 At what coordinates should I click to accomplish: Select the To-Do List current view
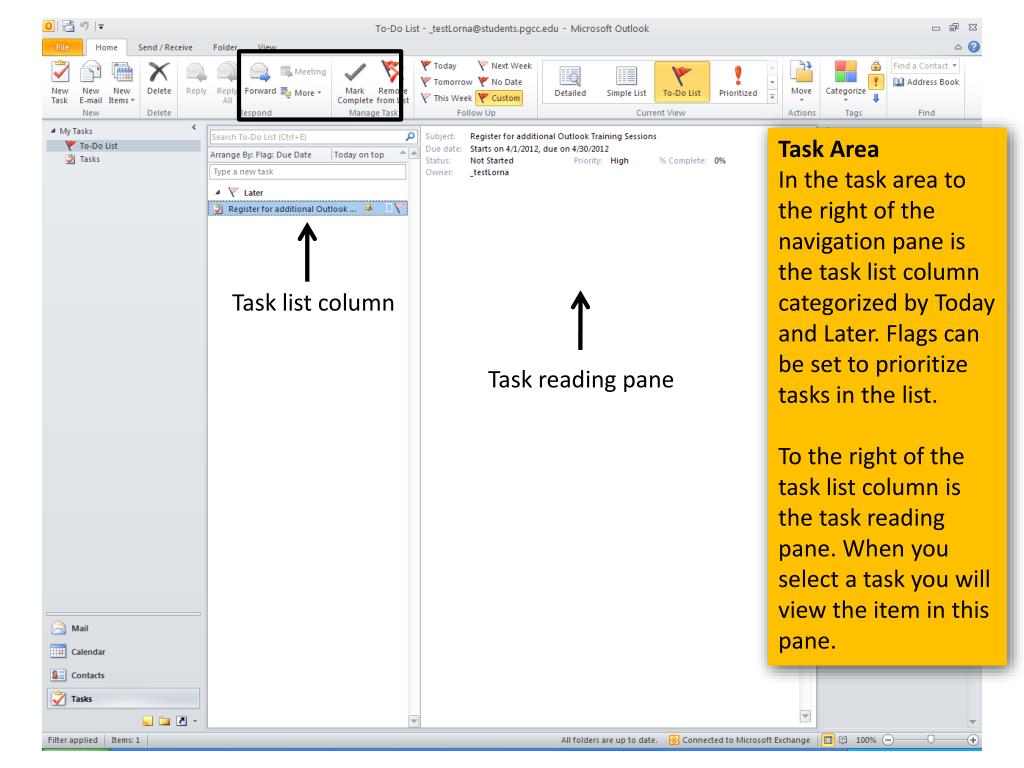point(682,82)
